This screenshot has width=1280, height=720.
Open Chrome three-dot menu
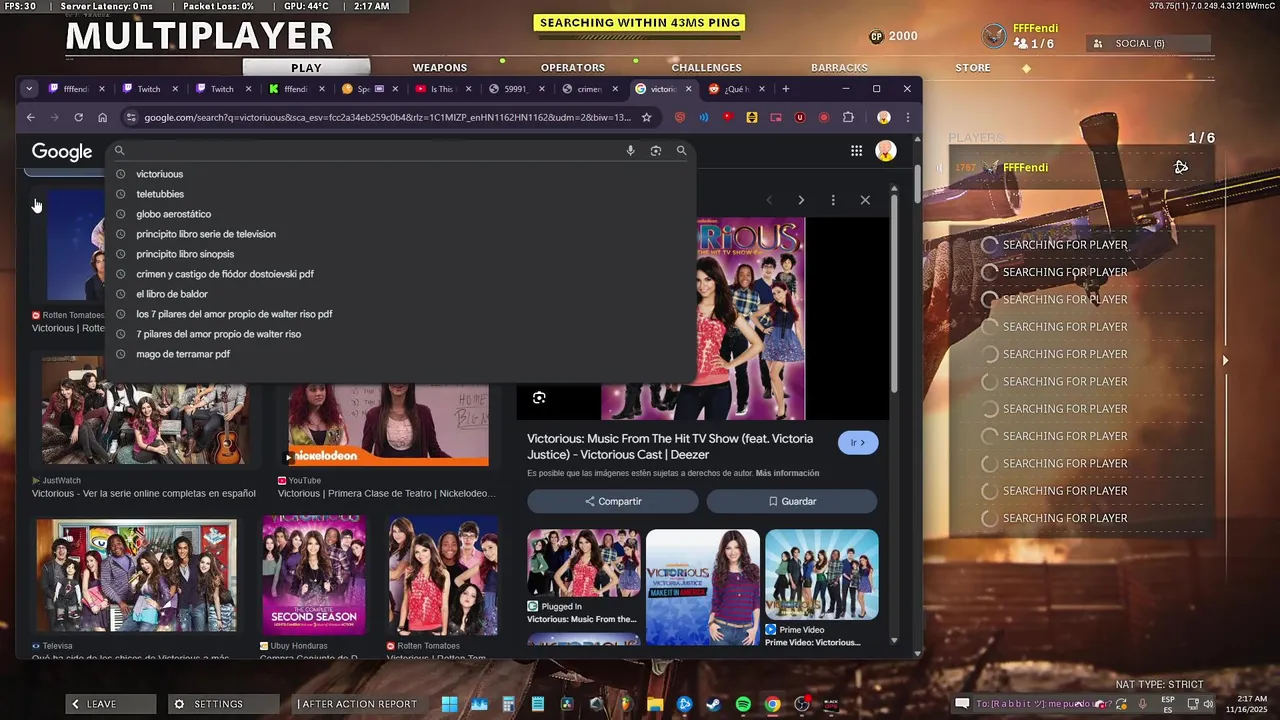pyautogui.click(x=907, y=117)
